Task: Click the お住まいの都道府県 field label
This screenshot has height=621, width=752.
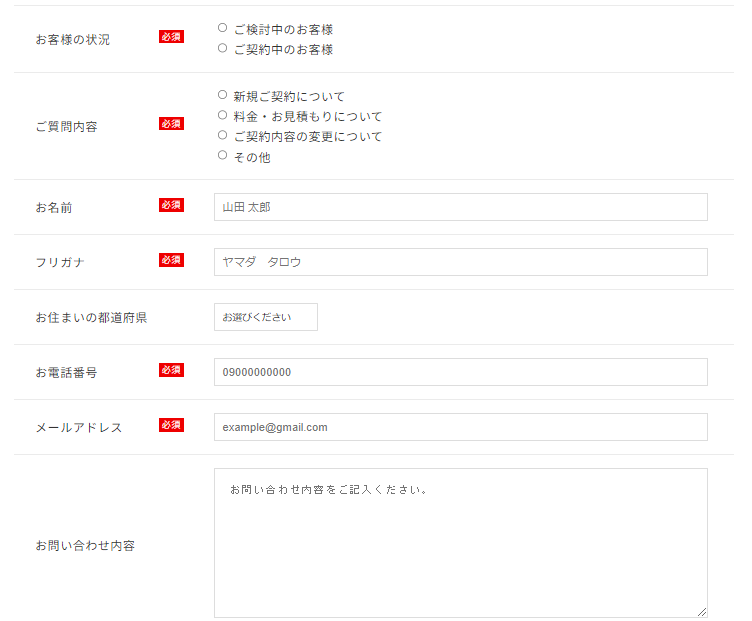Action: 91,318
